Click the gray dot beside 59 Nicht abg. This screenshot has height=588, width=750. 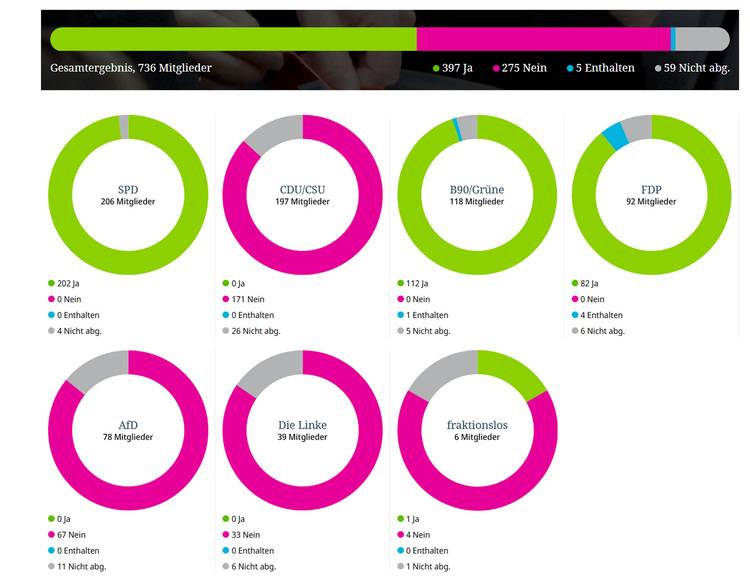click(x=657, y=69)
